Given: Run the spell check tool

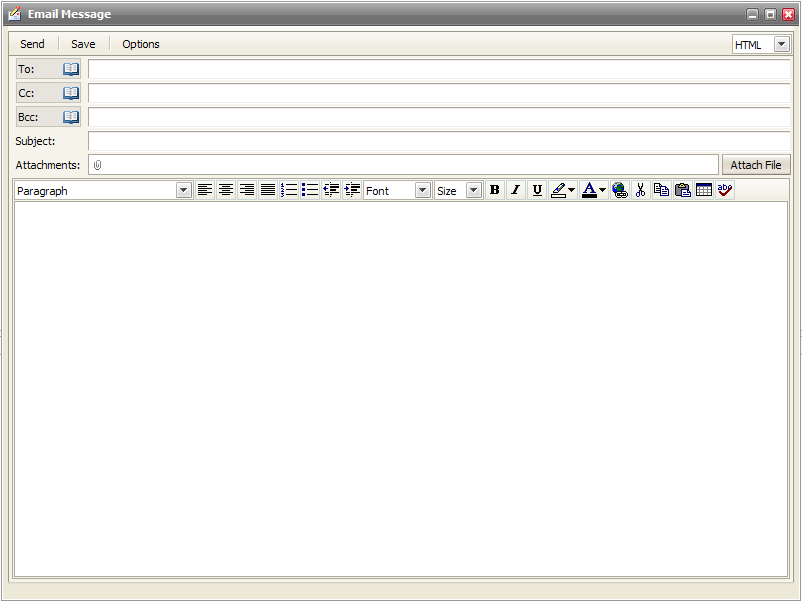Looking at the screenshot, I should click(x=725, y=190).
